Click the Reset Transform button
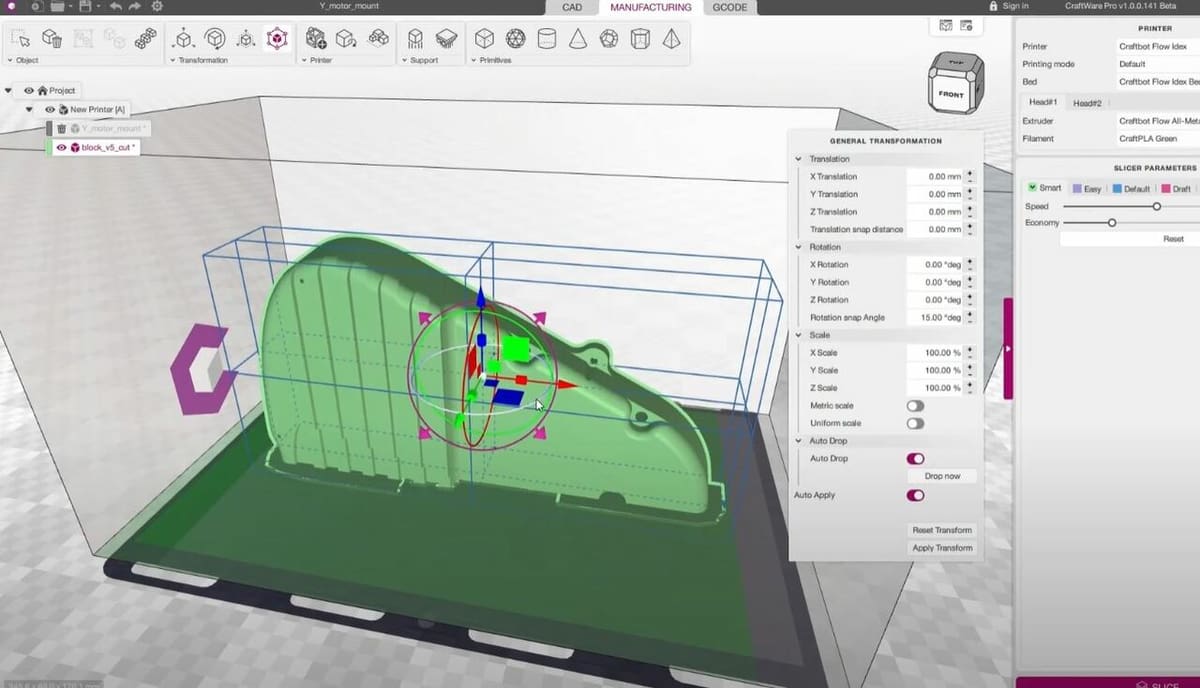This screenshot has width=1200, height=688. tap(941, 530)
